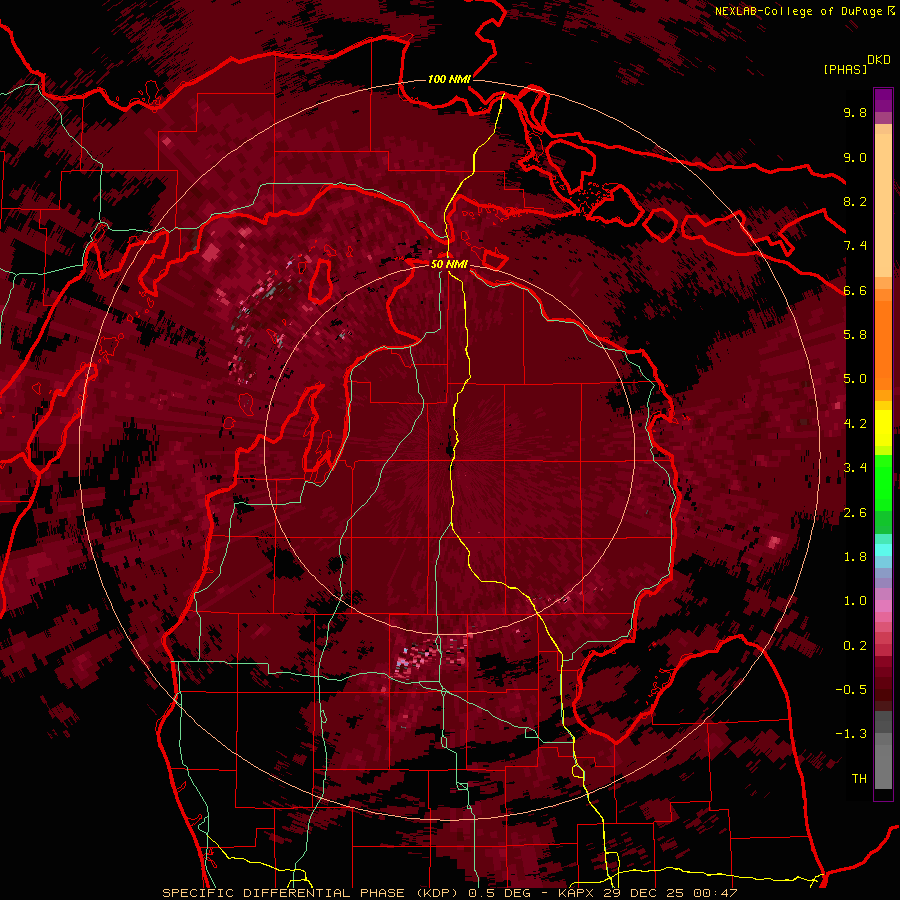
Task: Select the cyan band of the color scale
Action: tap(883, 550)
